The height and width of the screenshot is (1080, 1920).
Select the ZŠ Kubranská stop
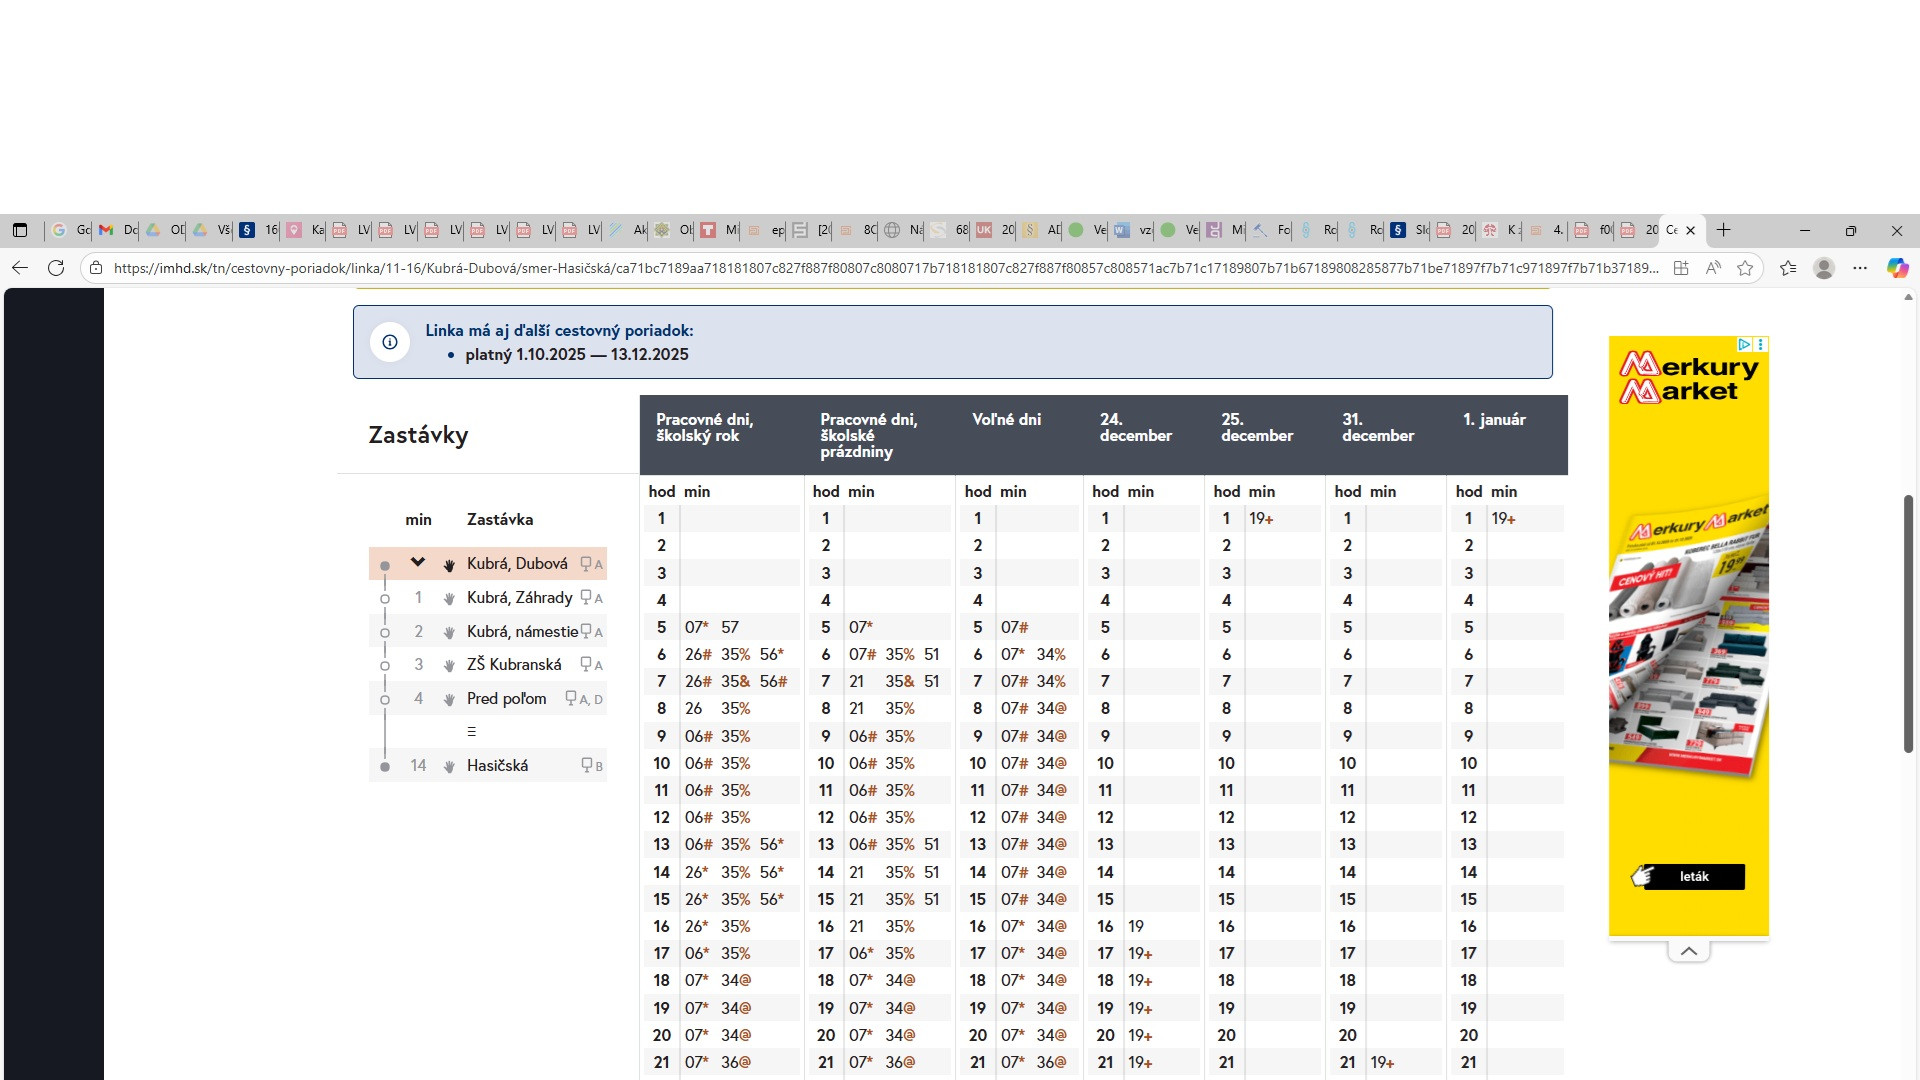[x=513, y=664]
